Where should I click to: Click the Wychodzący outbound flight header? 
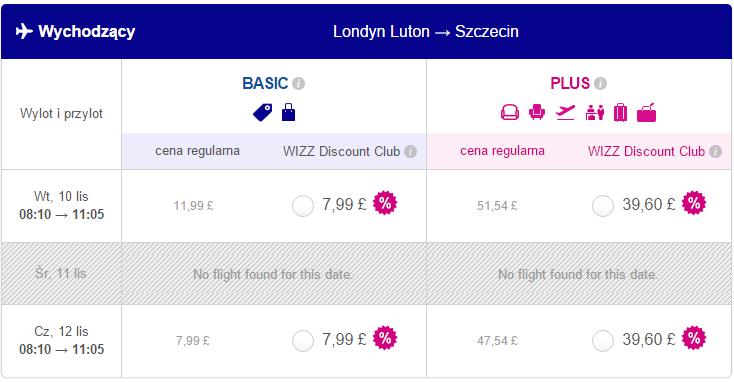point(75,31)
